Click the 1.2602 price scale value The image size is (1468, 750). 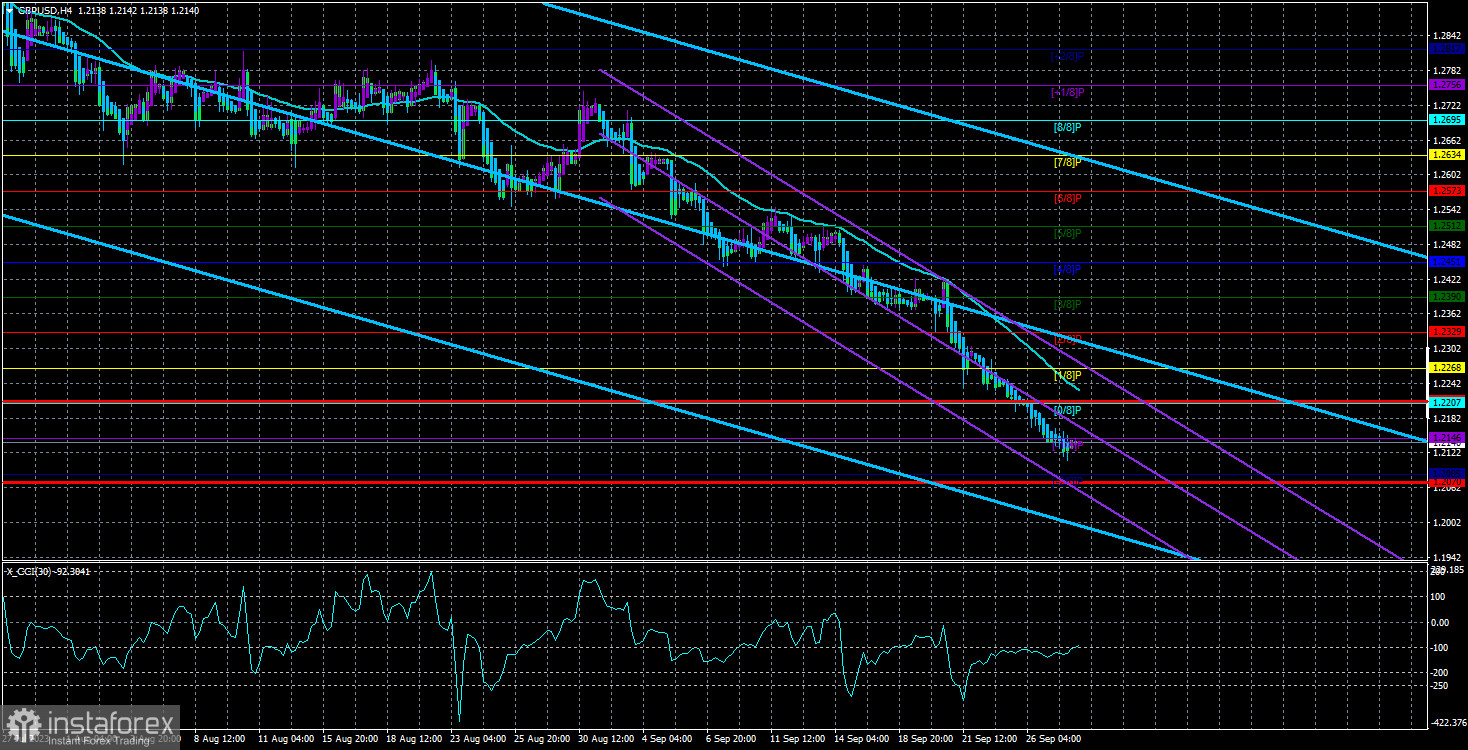point(1447,175)
